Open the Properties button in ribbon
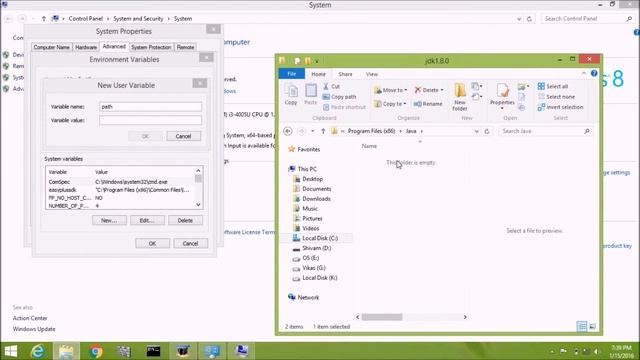Viewport: 640px width, 360px height. [x=502, y=96]
